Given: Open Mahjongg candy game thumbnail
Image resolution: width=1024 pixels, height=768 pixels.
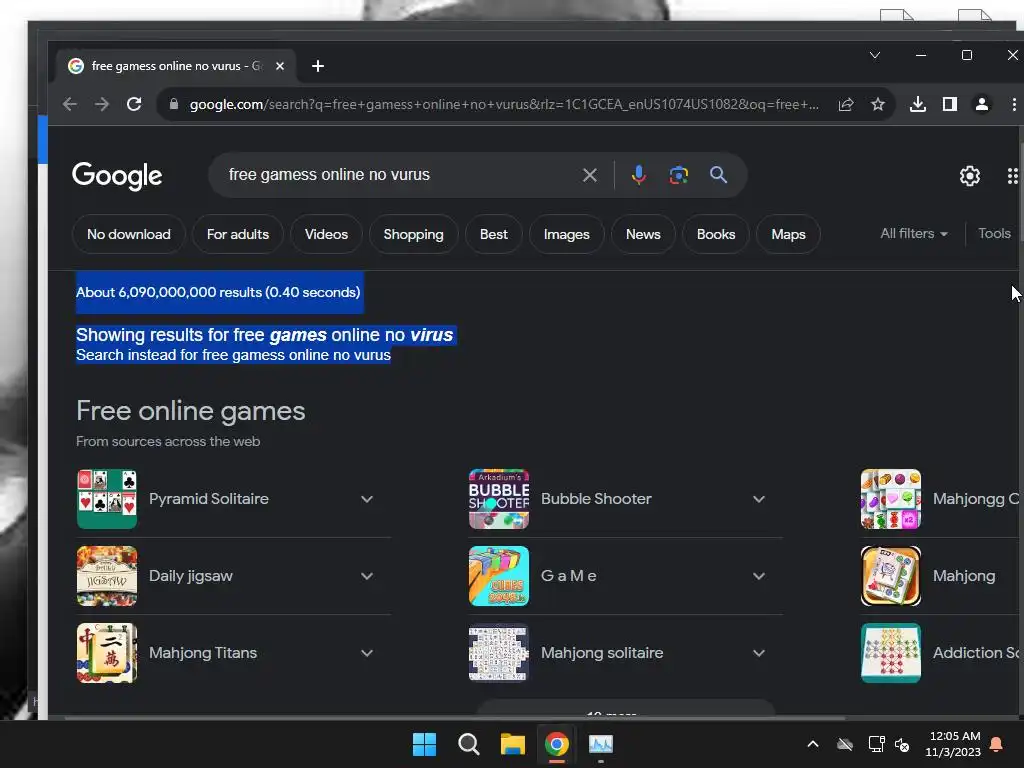Looking at the screenshot, I should pos(891,499).
